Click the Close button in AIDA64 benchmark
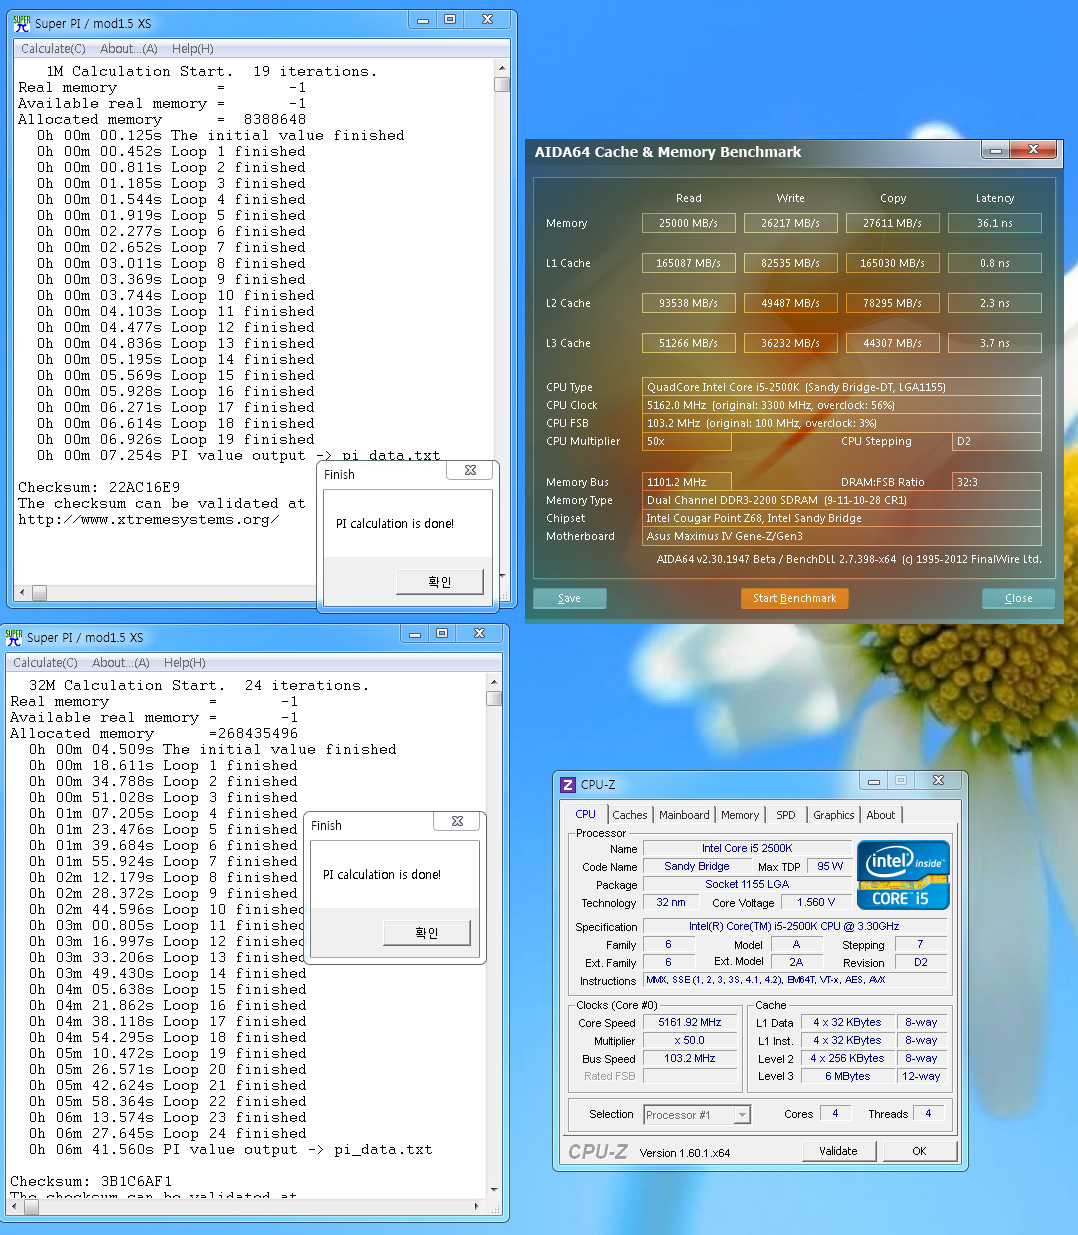The height and width of the screenshot is (1235, 1078). coord(1018,598)
